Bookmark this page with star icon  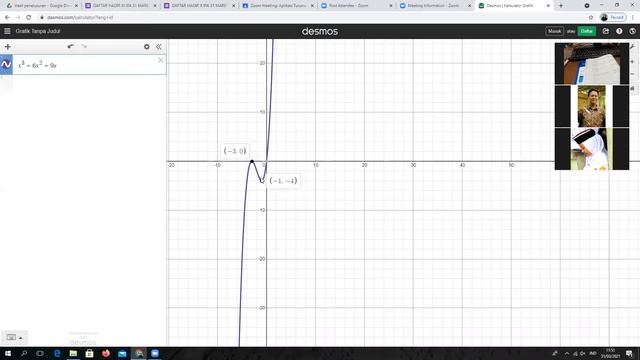[591, 18]
